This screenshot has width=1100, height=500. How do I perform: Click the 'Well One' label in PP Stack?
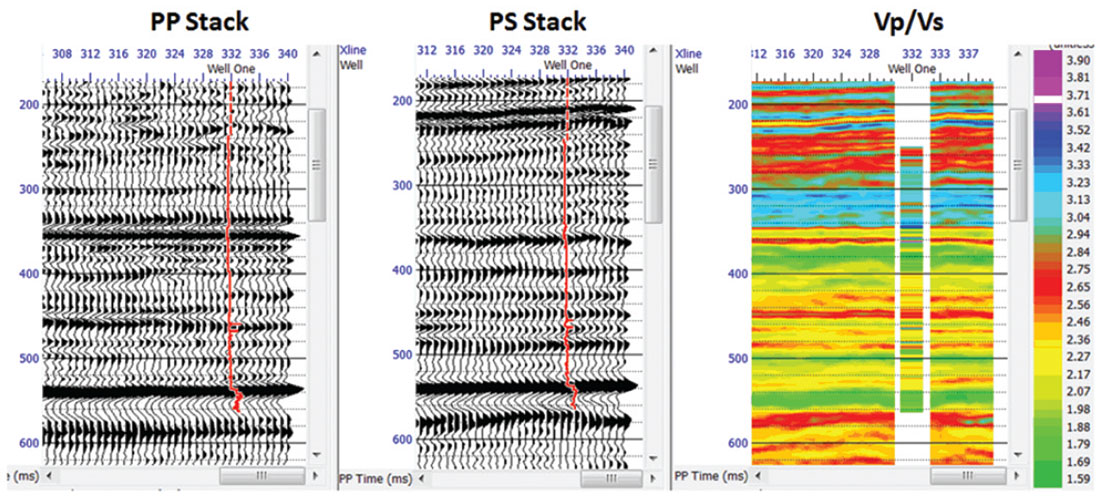pos(231,68)
